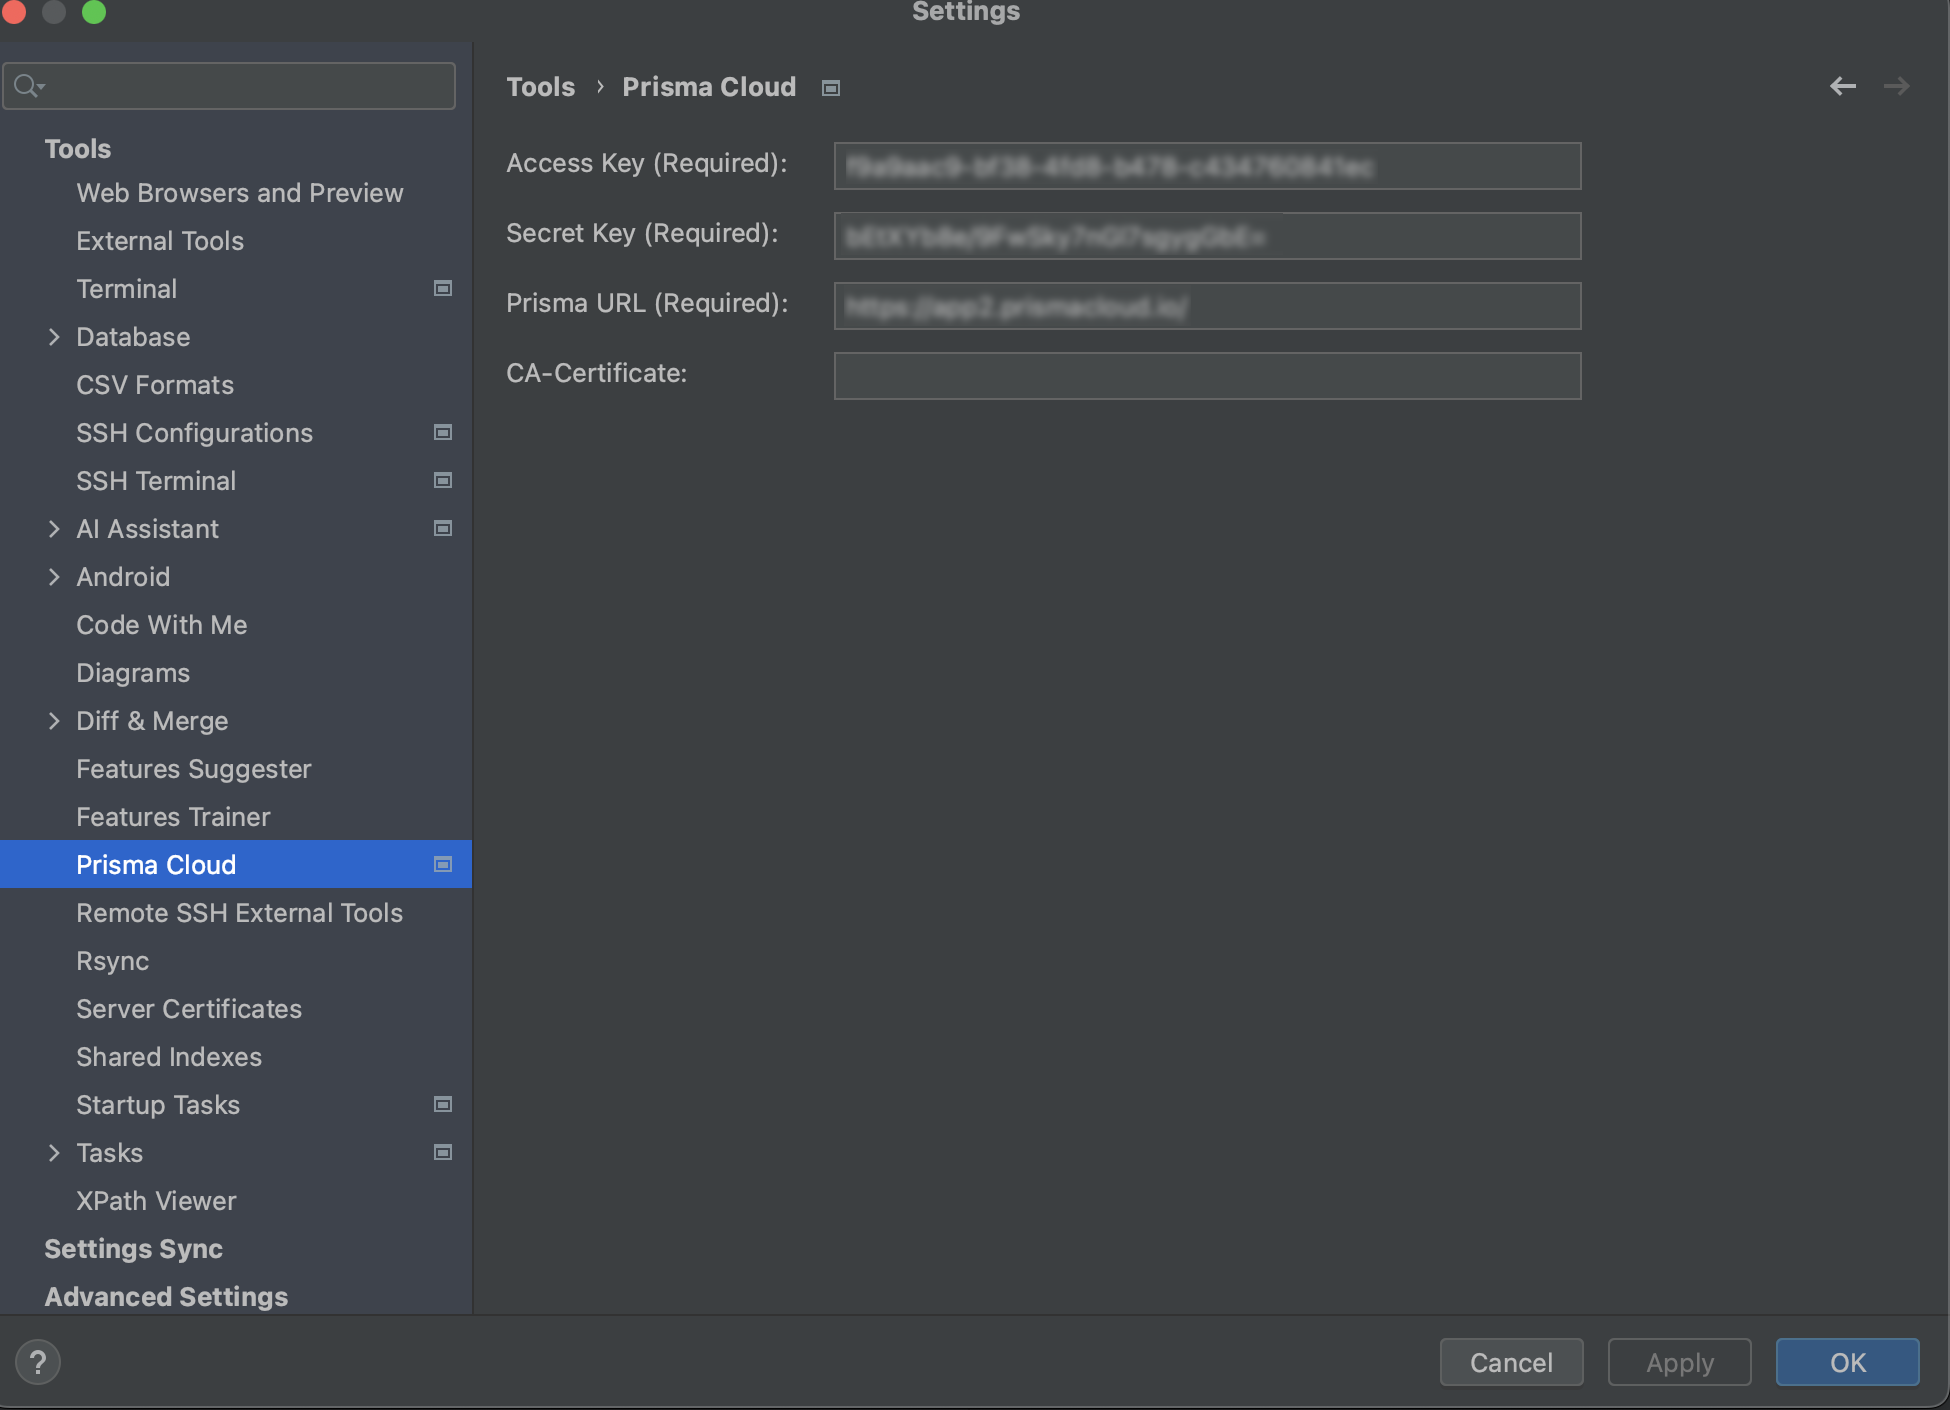1950x1410 pixels.
Task: Click the project-level icon beside the Startup Tasks row
Action: click(443, 1105)
